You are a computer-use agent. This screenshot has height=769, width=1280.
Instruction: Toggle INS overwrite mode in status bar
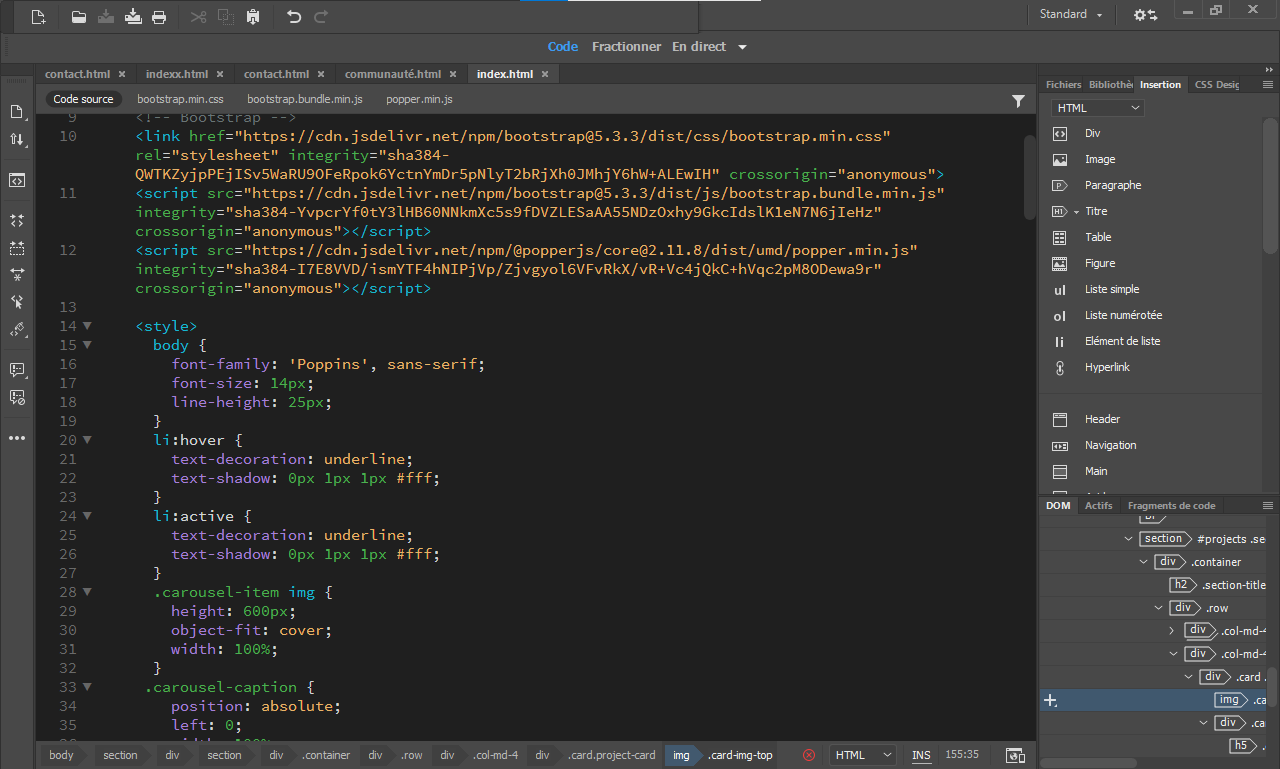(x=921, y=756)
